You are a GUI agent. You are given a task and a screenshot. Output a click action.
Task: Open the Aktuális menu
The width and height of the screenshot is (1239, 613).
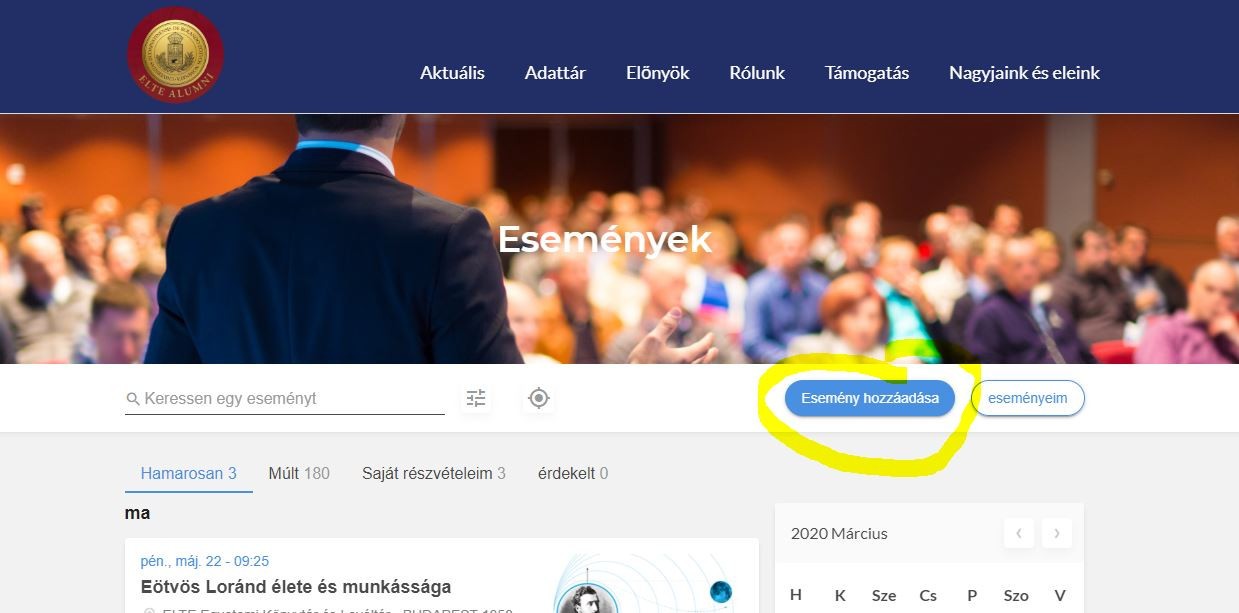pos(452,73)
